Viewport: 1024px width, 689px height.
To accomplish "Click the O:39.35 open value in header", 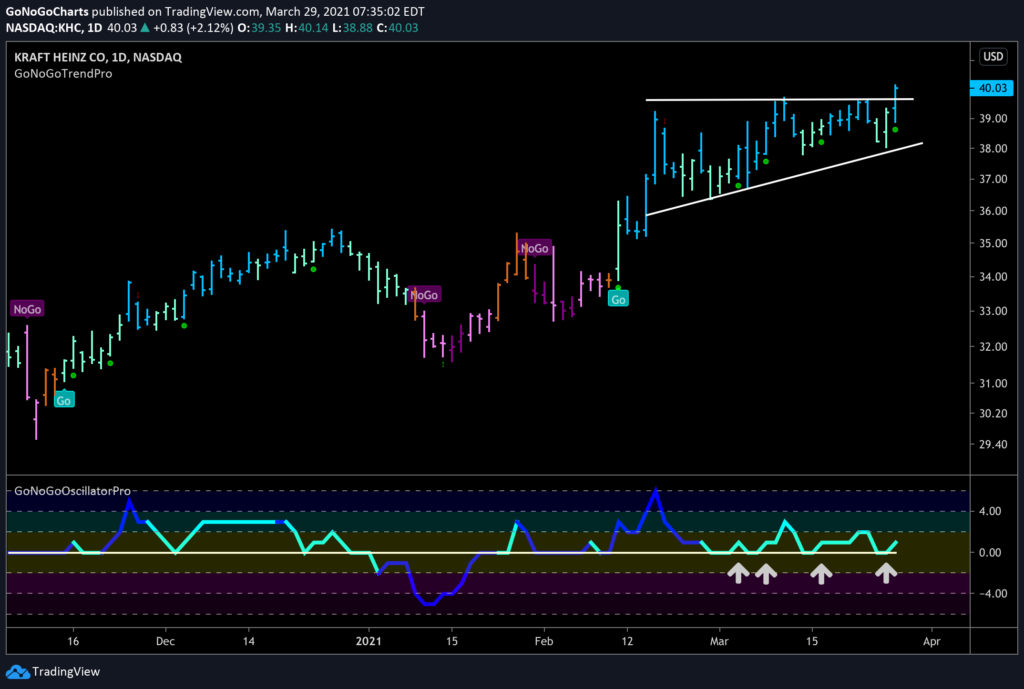I will (259, 28).
